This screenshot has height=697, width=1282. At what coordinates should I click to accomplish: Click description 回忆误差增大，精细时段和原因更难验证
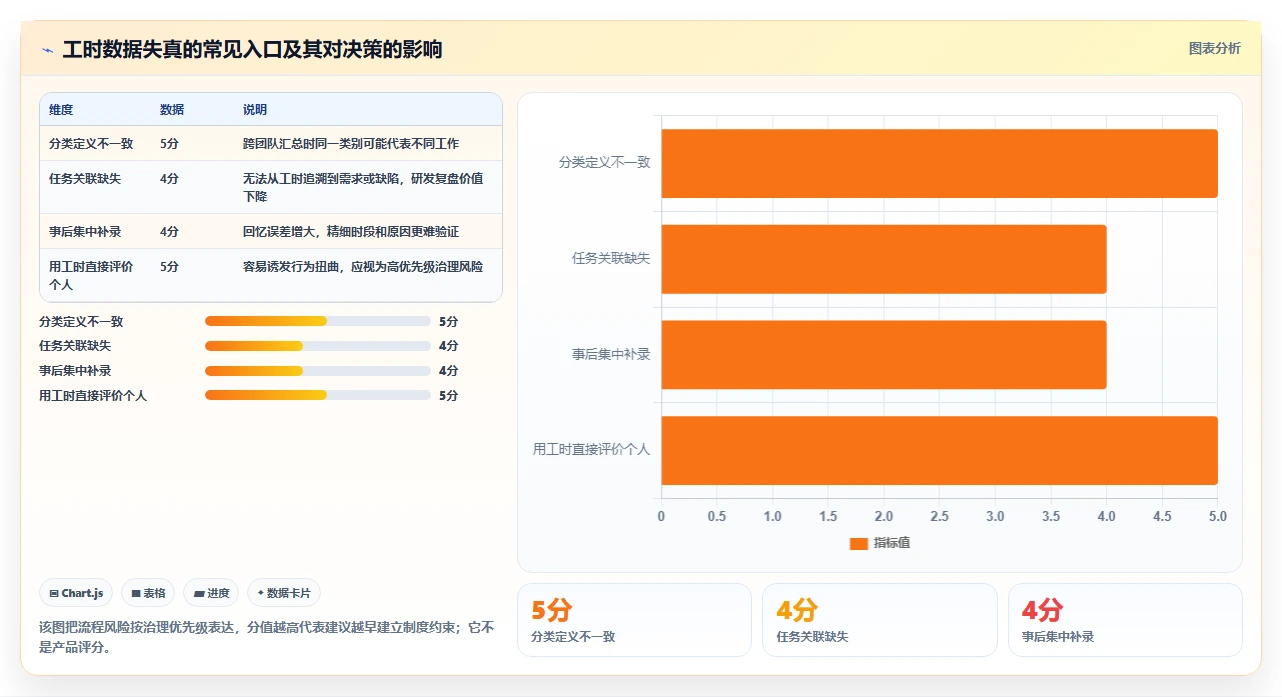351,232
